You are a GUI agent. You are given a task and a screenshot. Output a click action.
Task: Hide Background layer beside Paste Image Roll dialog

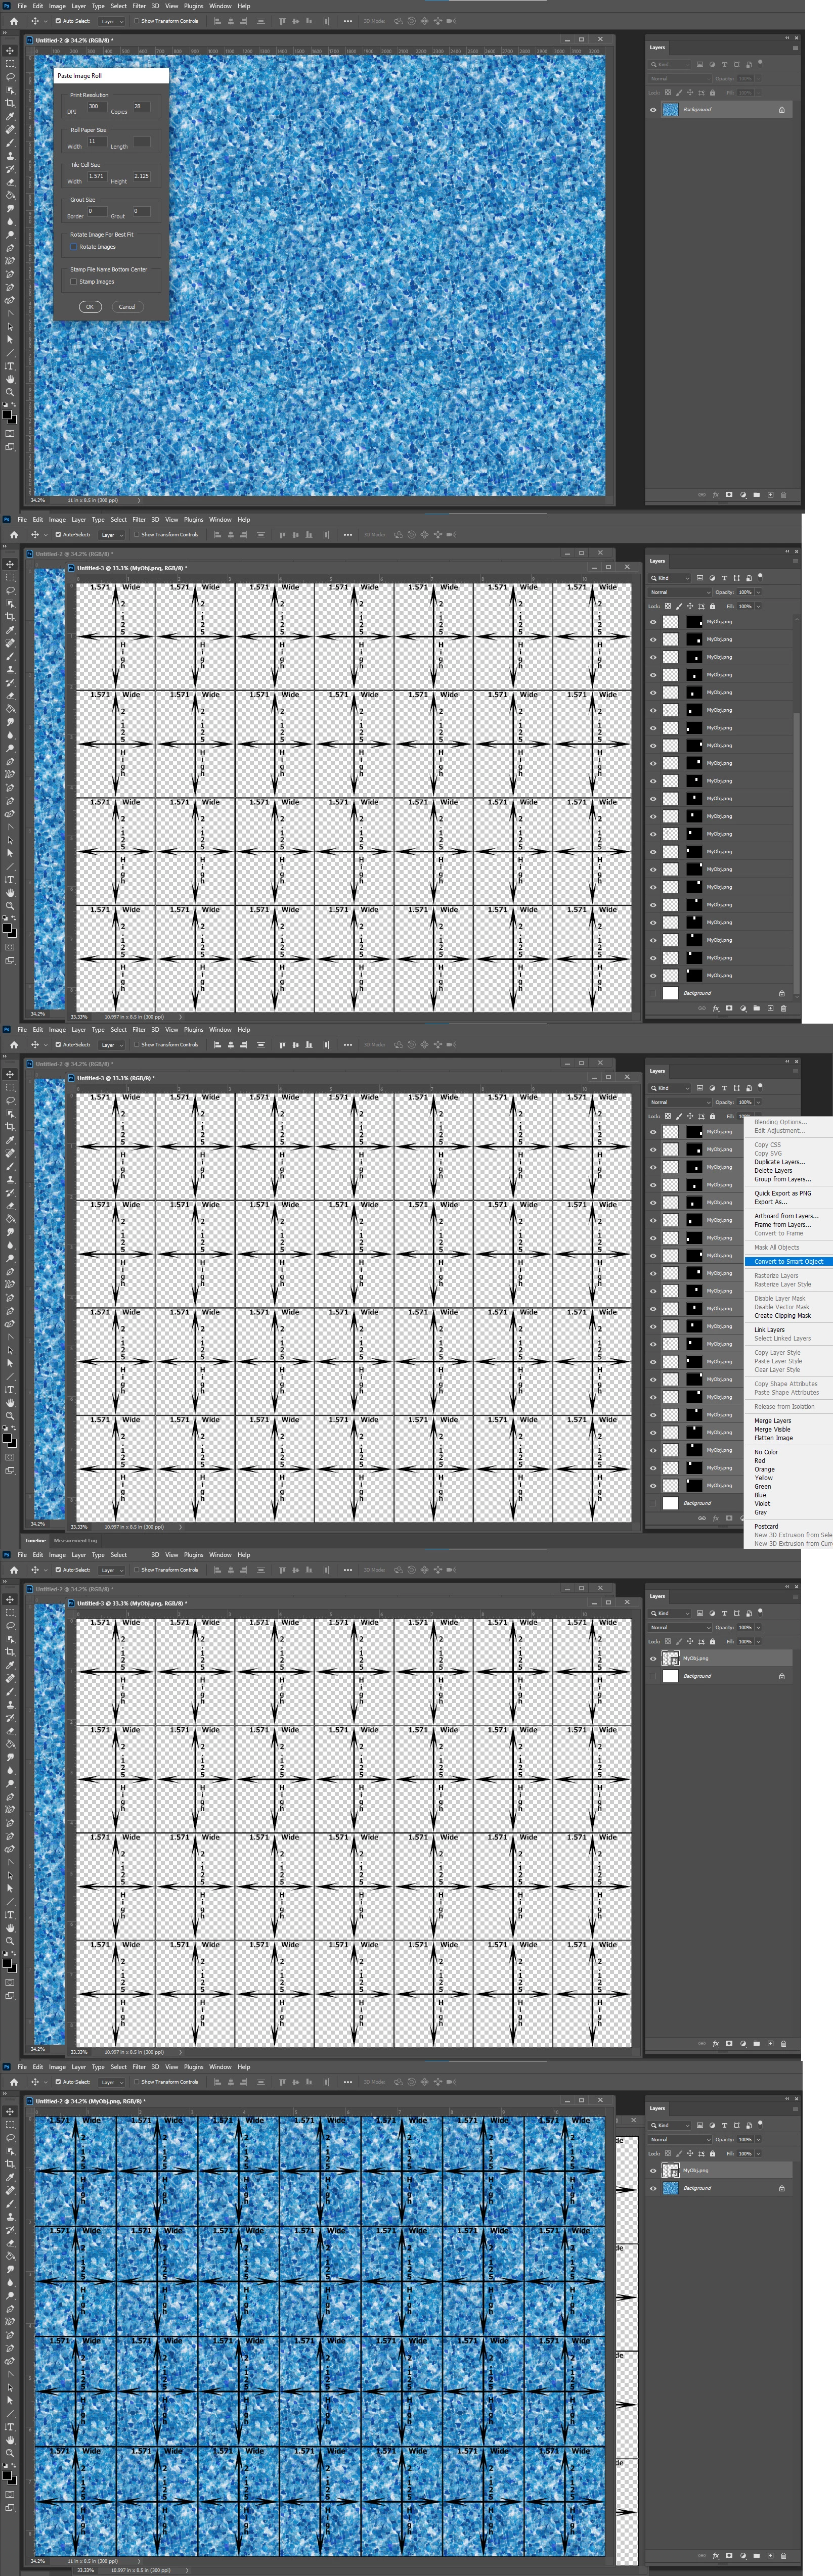pos(653,110)
